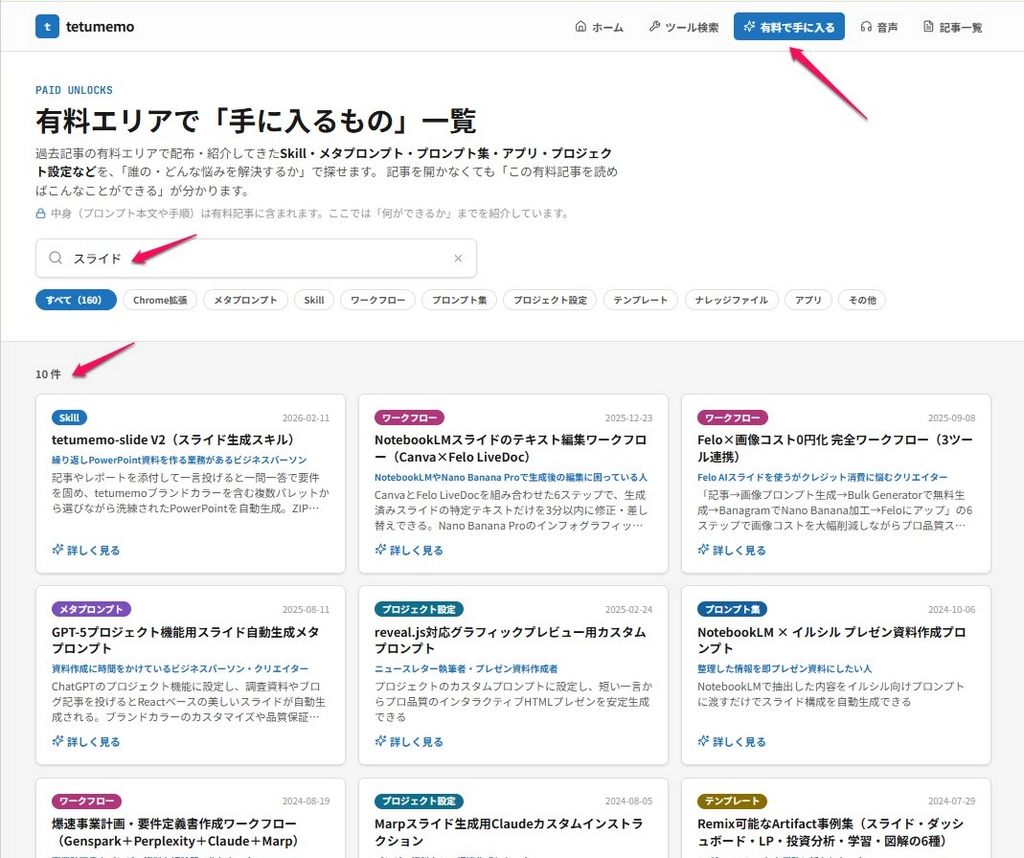Click title tetumemo-slide V2（スライド生成スキル）
The width and height of the screenshot is (1024, 858).
[173, 439]
